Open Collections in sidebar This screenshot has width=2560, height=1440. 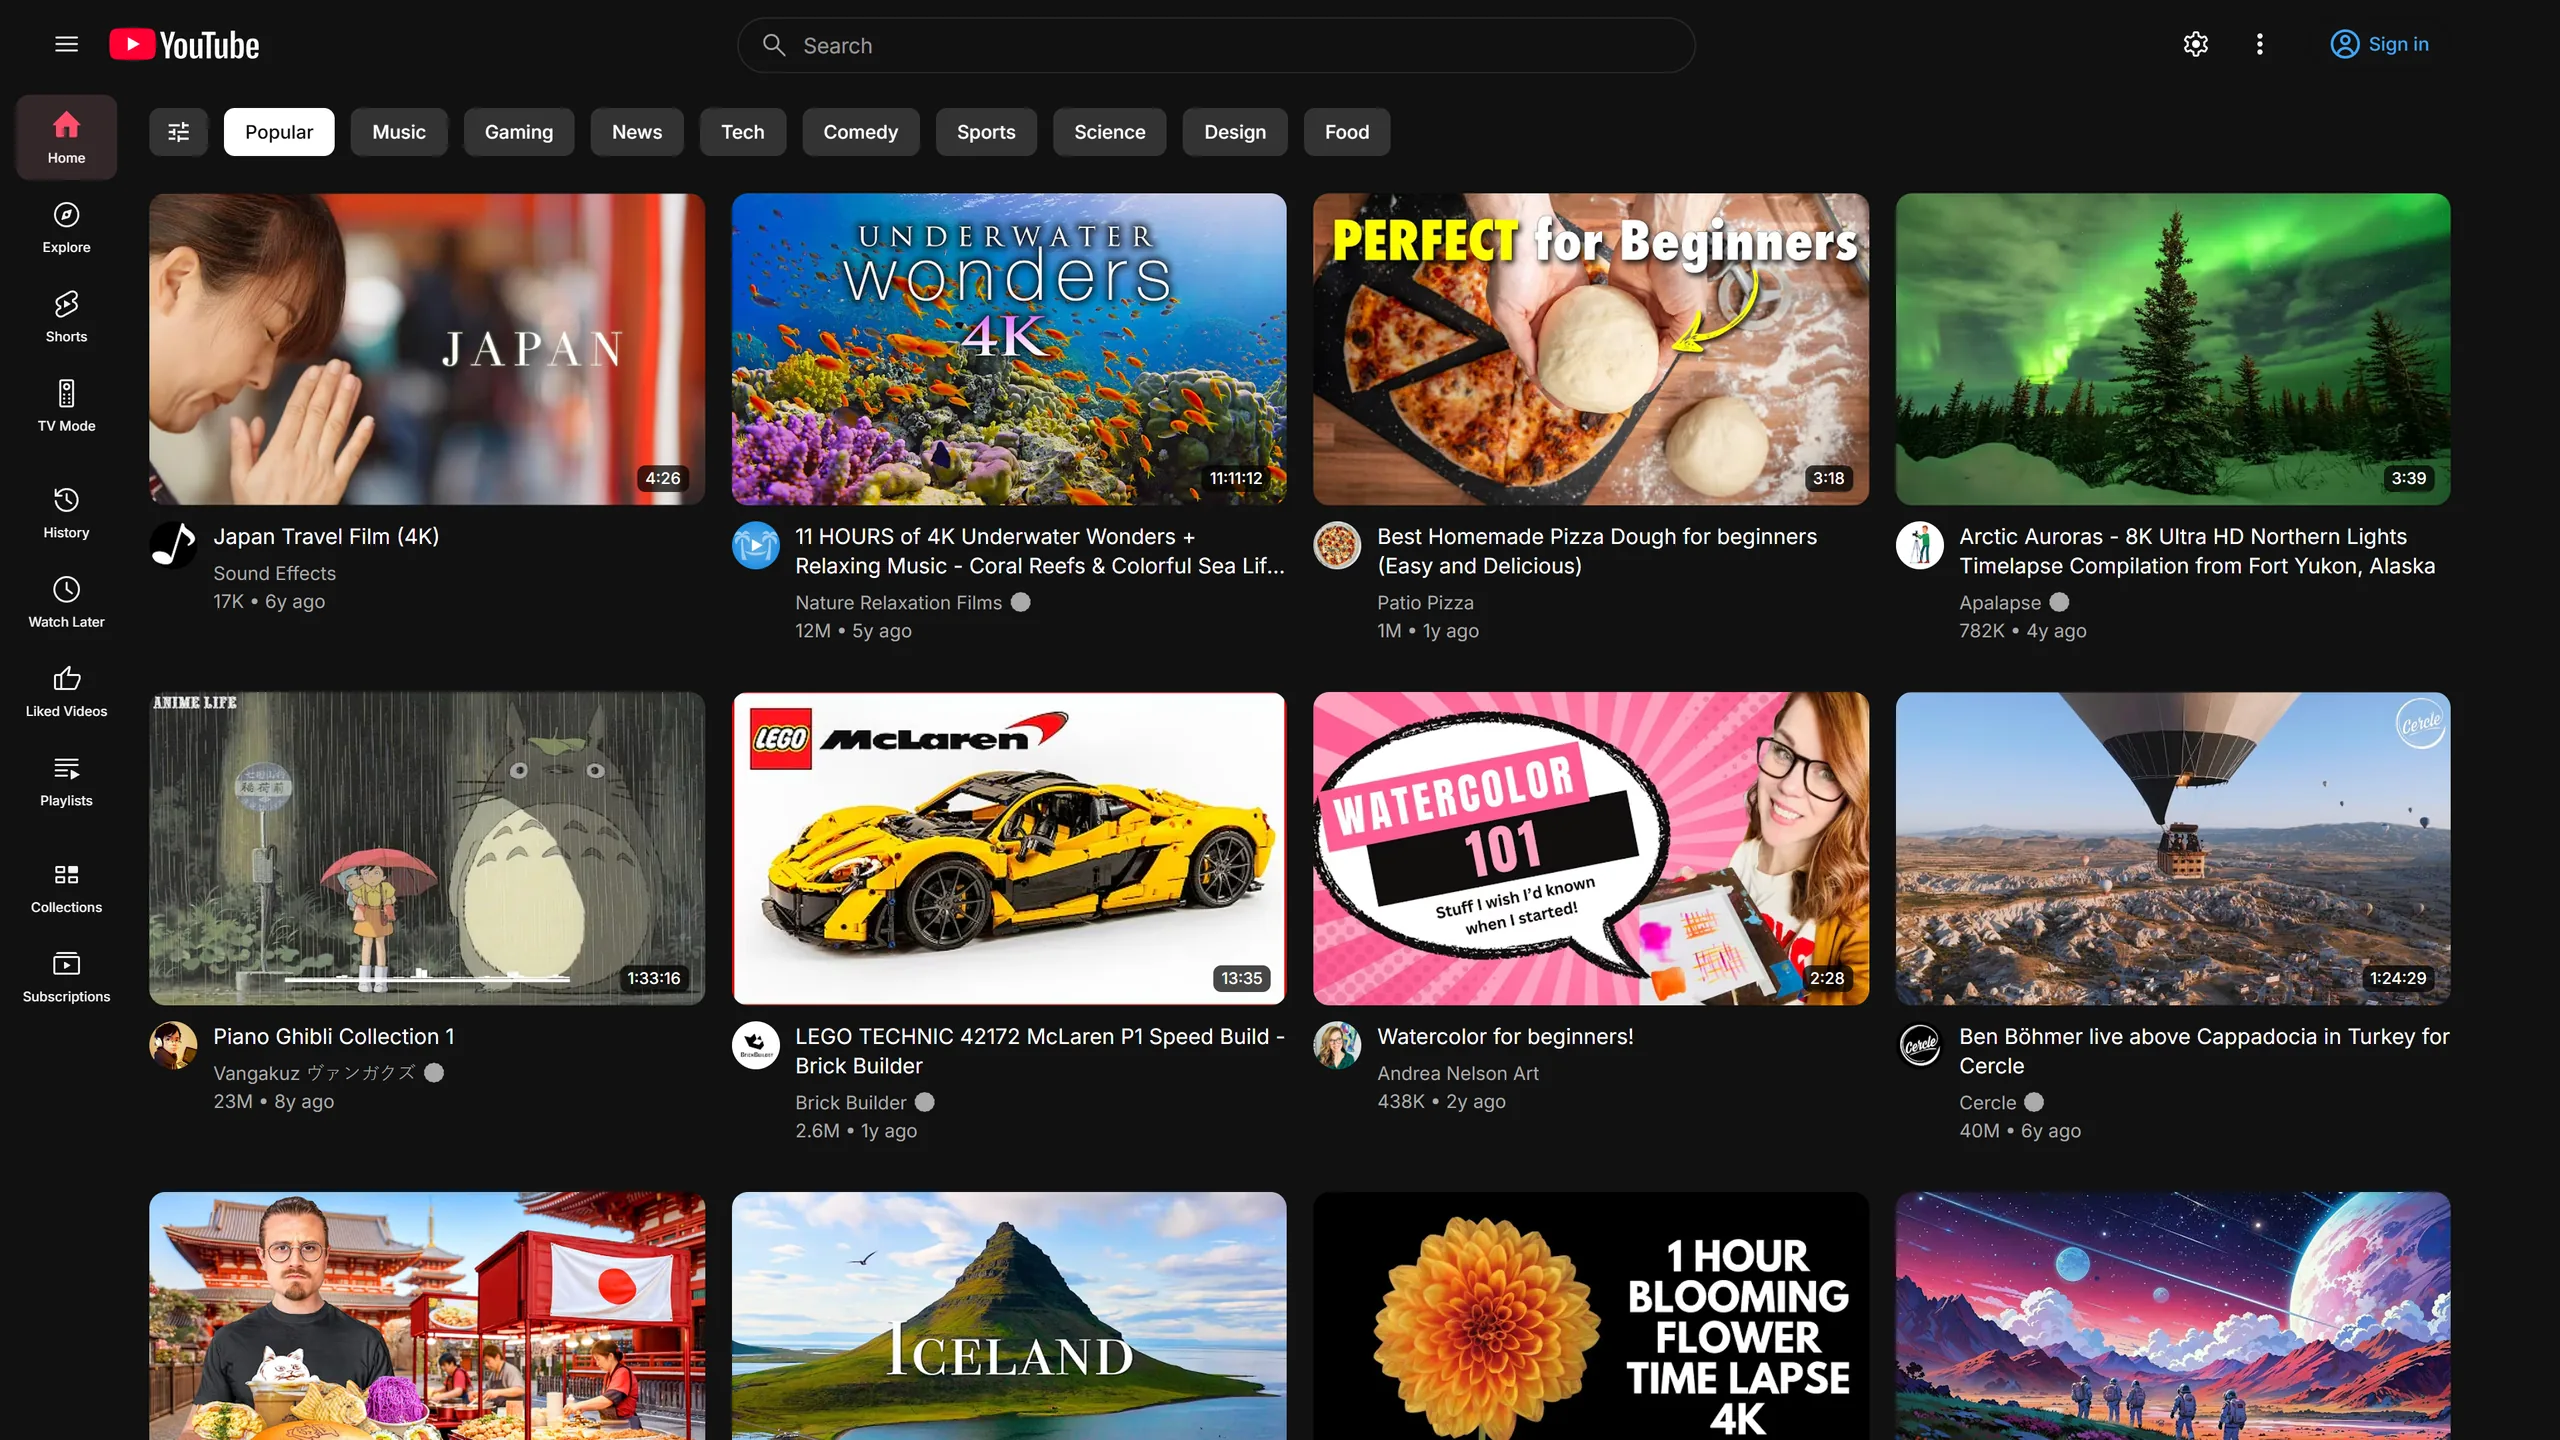(66, 887)
